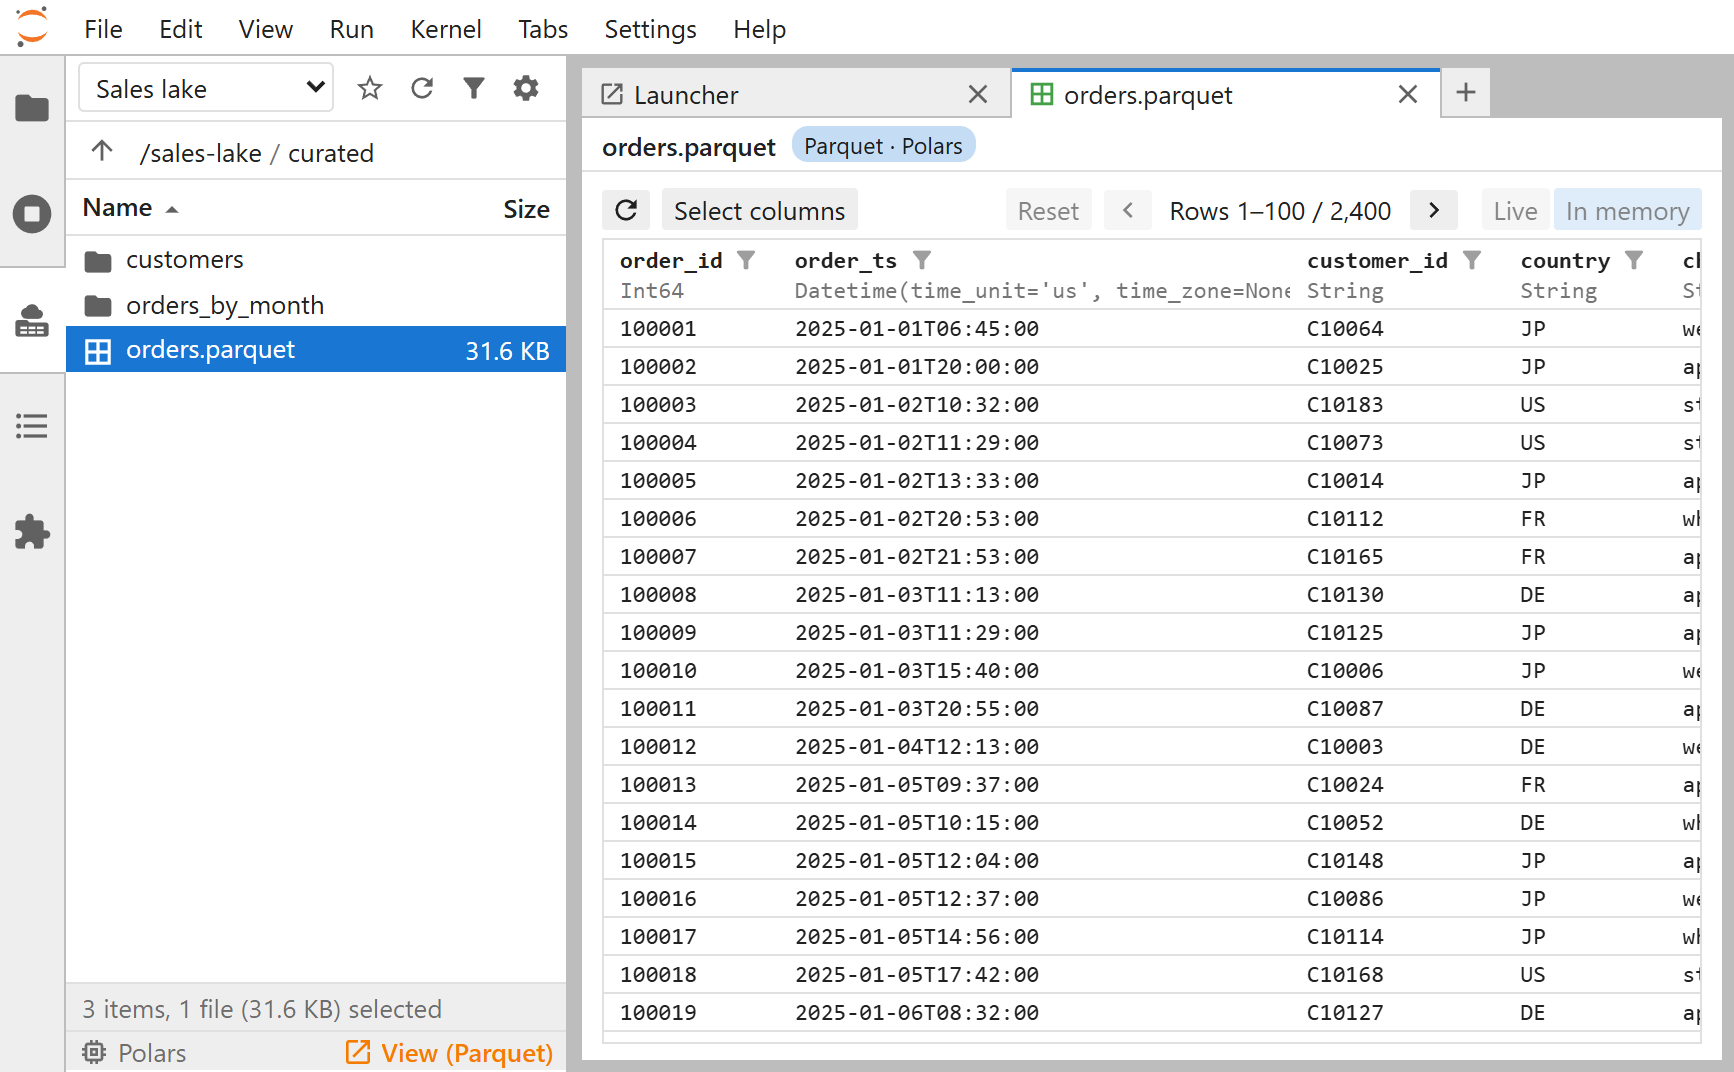
Task: Open the Run menu
Action: 352,29
